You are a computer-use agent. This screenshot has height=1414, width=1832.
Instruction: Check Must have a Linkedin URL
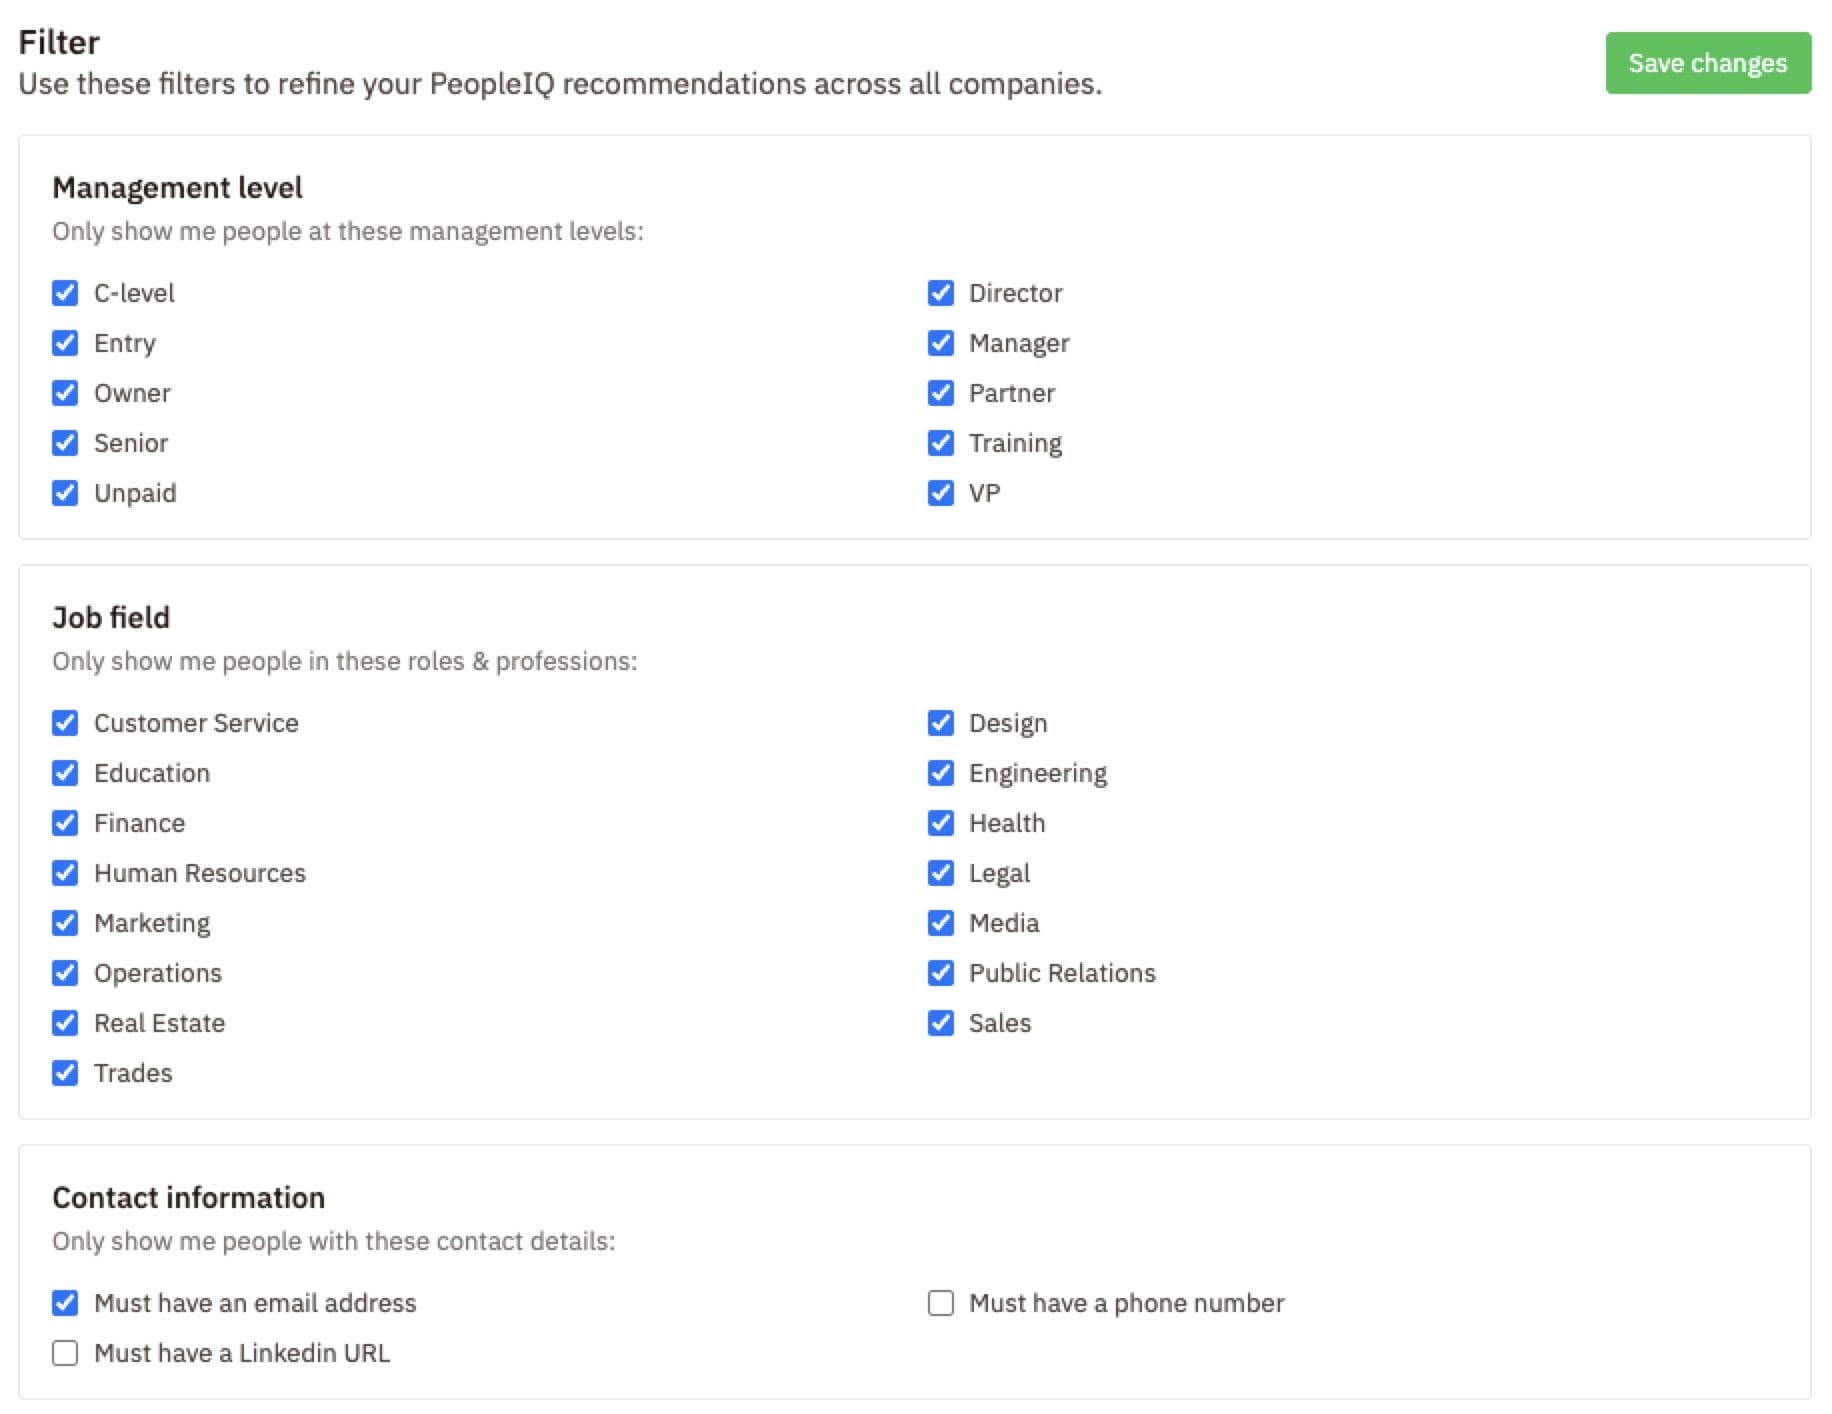pos(65,1353)
